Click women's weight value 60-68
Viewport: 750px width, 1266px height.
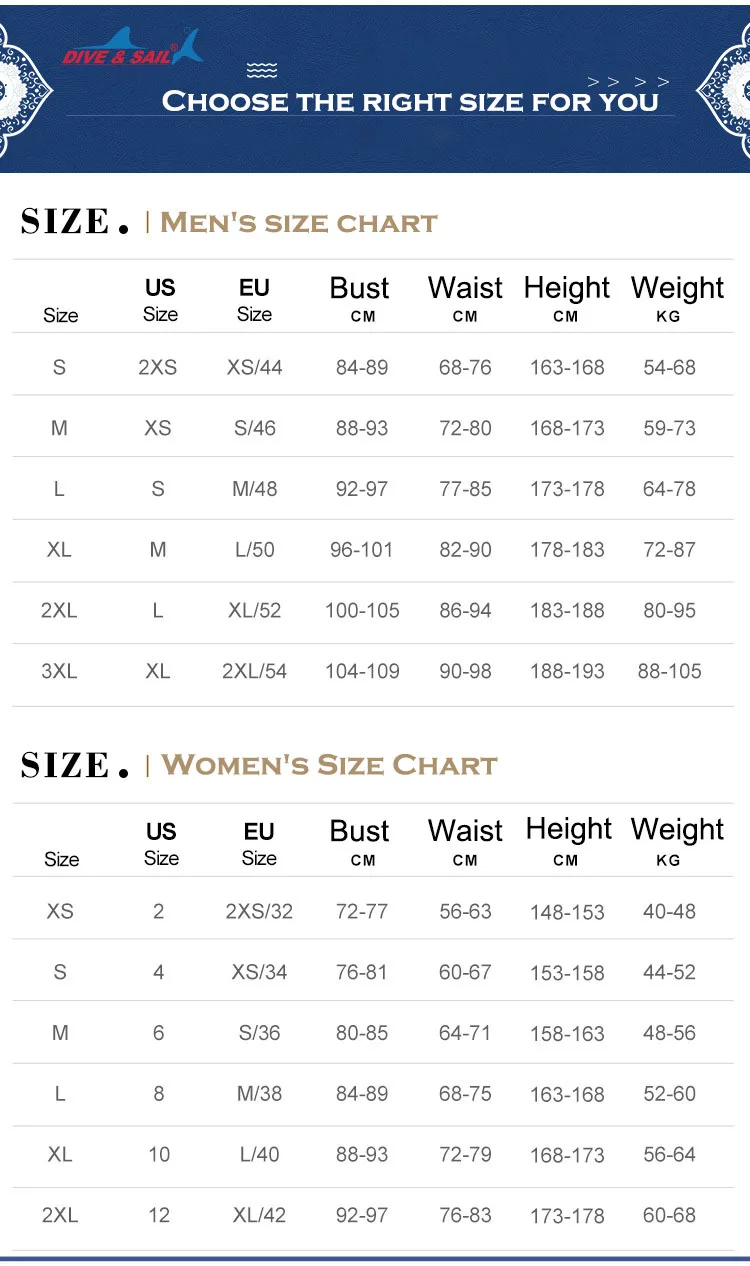click(669, 1215)
